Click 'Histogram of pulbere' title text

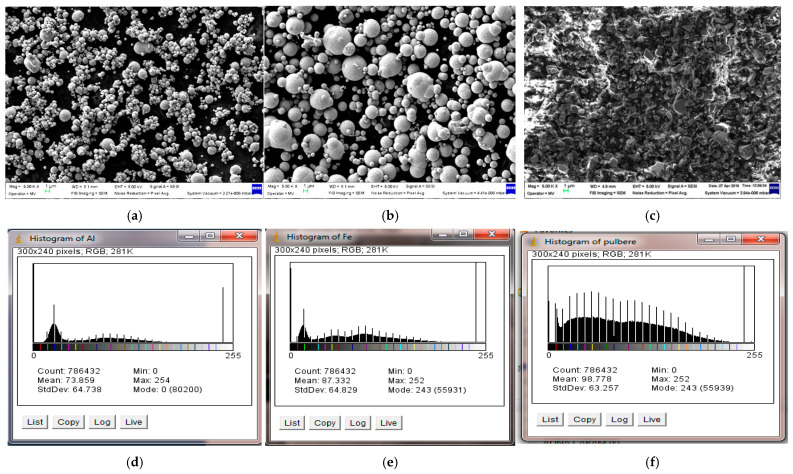coord(590,242)
